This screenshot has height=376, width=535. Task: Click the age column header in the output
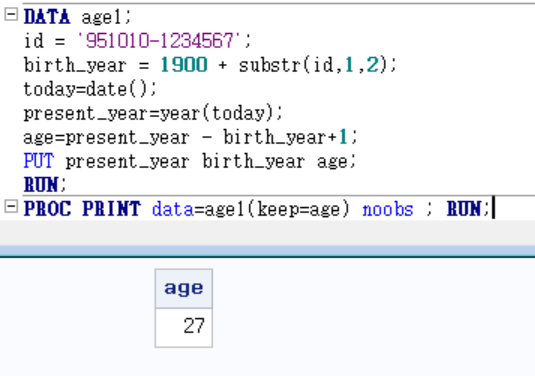[184, 289]
